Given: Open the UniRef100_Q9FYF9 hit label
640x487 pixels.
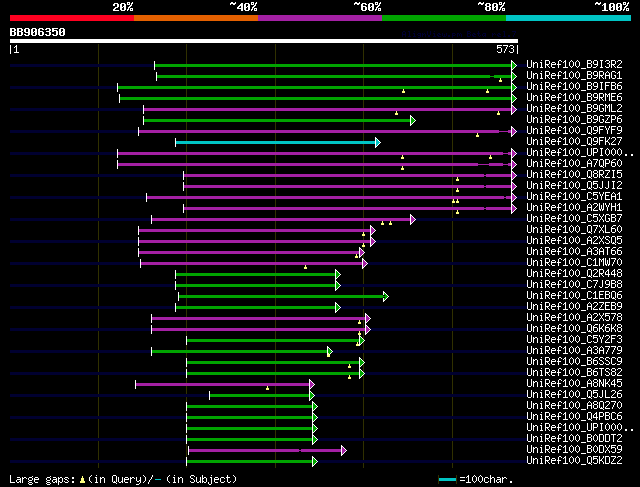Looking at the screenshot, I should click(x=574, y=131).
